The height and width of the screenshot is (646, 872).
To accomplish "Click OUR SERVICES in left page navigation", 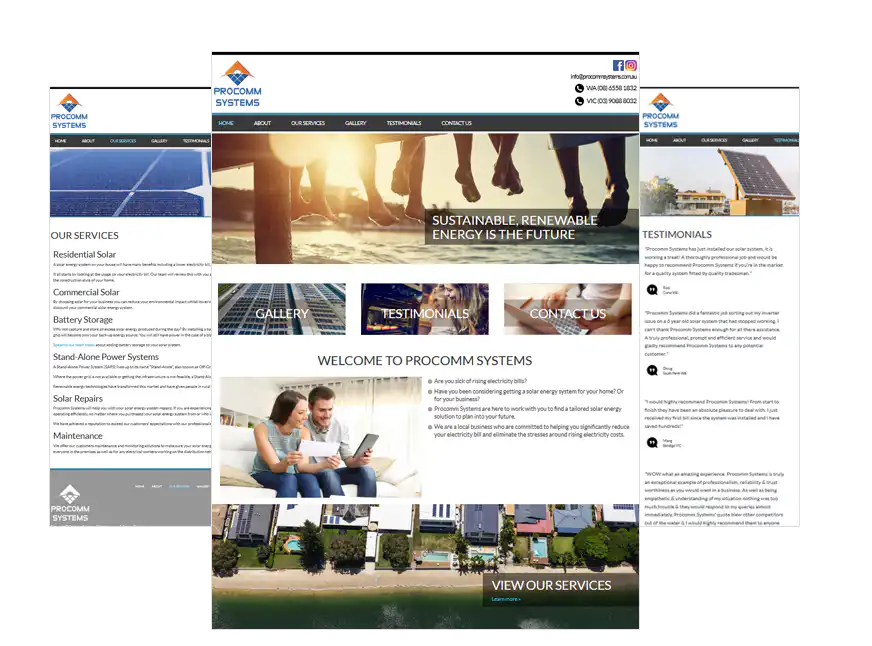I will [x=123, y=141].
